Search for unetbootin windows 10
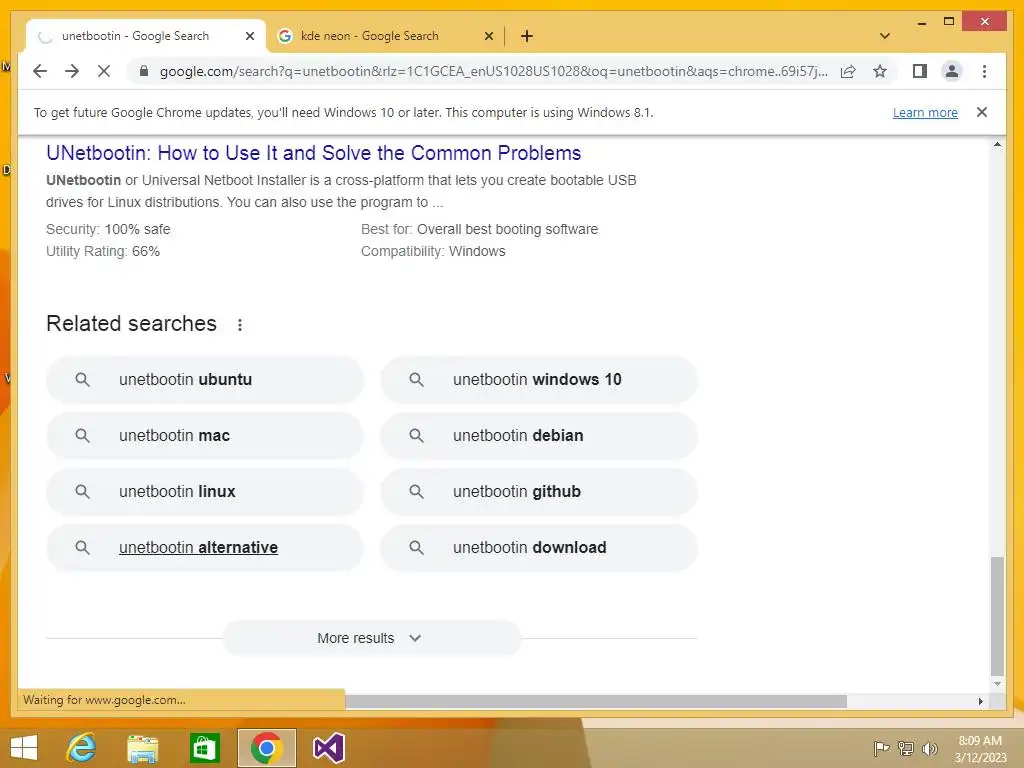 coord(539,379)
